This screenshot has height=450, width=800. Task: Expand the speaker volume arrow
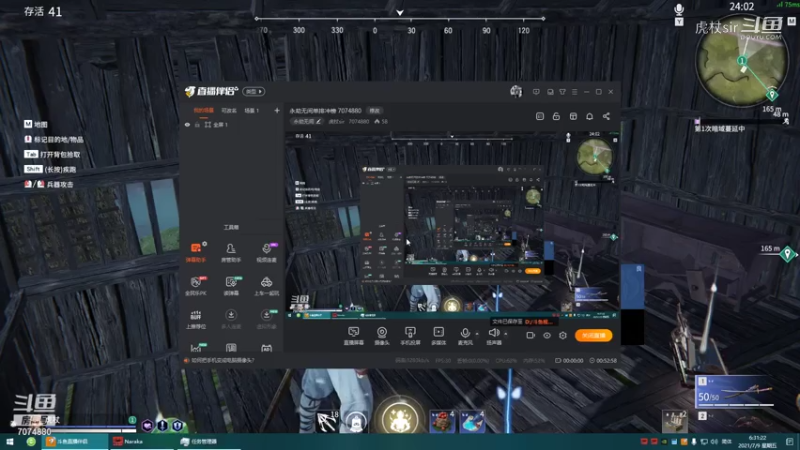506,334
